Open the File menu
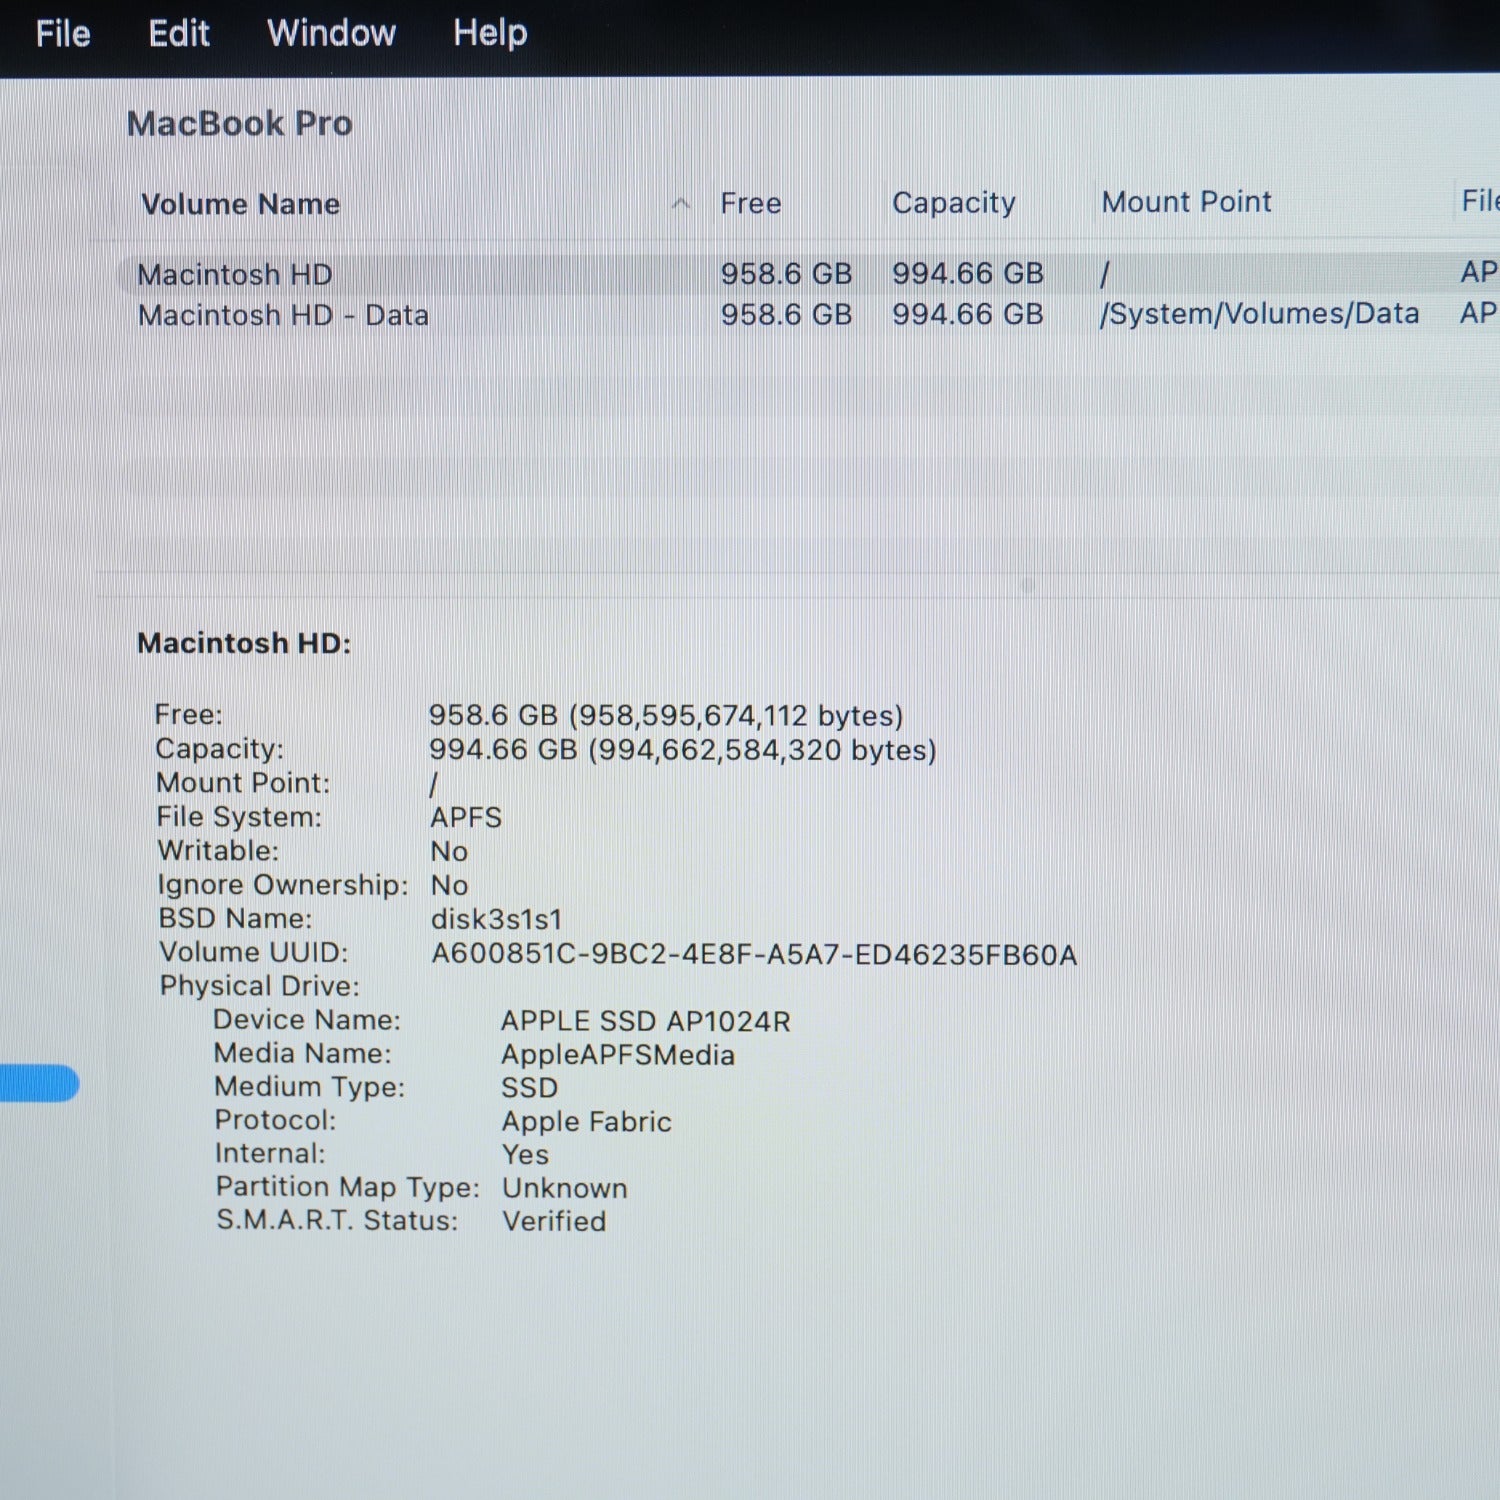1500x1500 pixels. pyautogui.click(x=63, y=33)
